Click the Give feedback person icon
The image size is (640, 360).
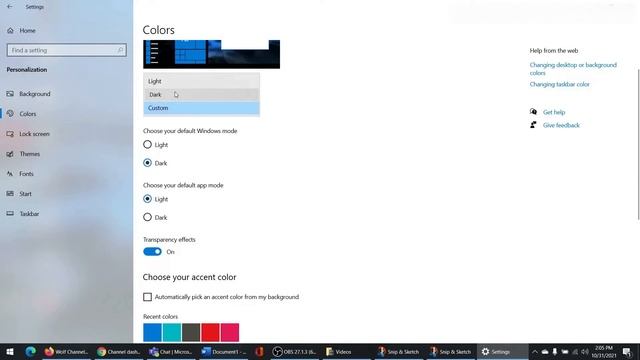[x=533, y=125]
